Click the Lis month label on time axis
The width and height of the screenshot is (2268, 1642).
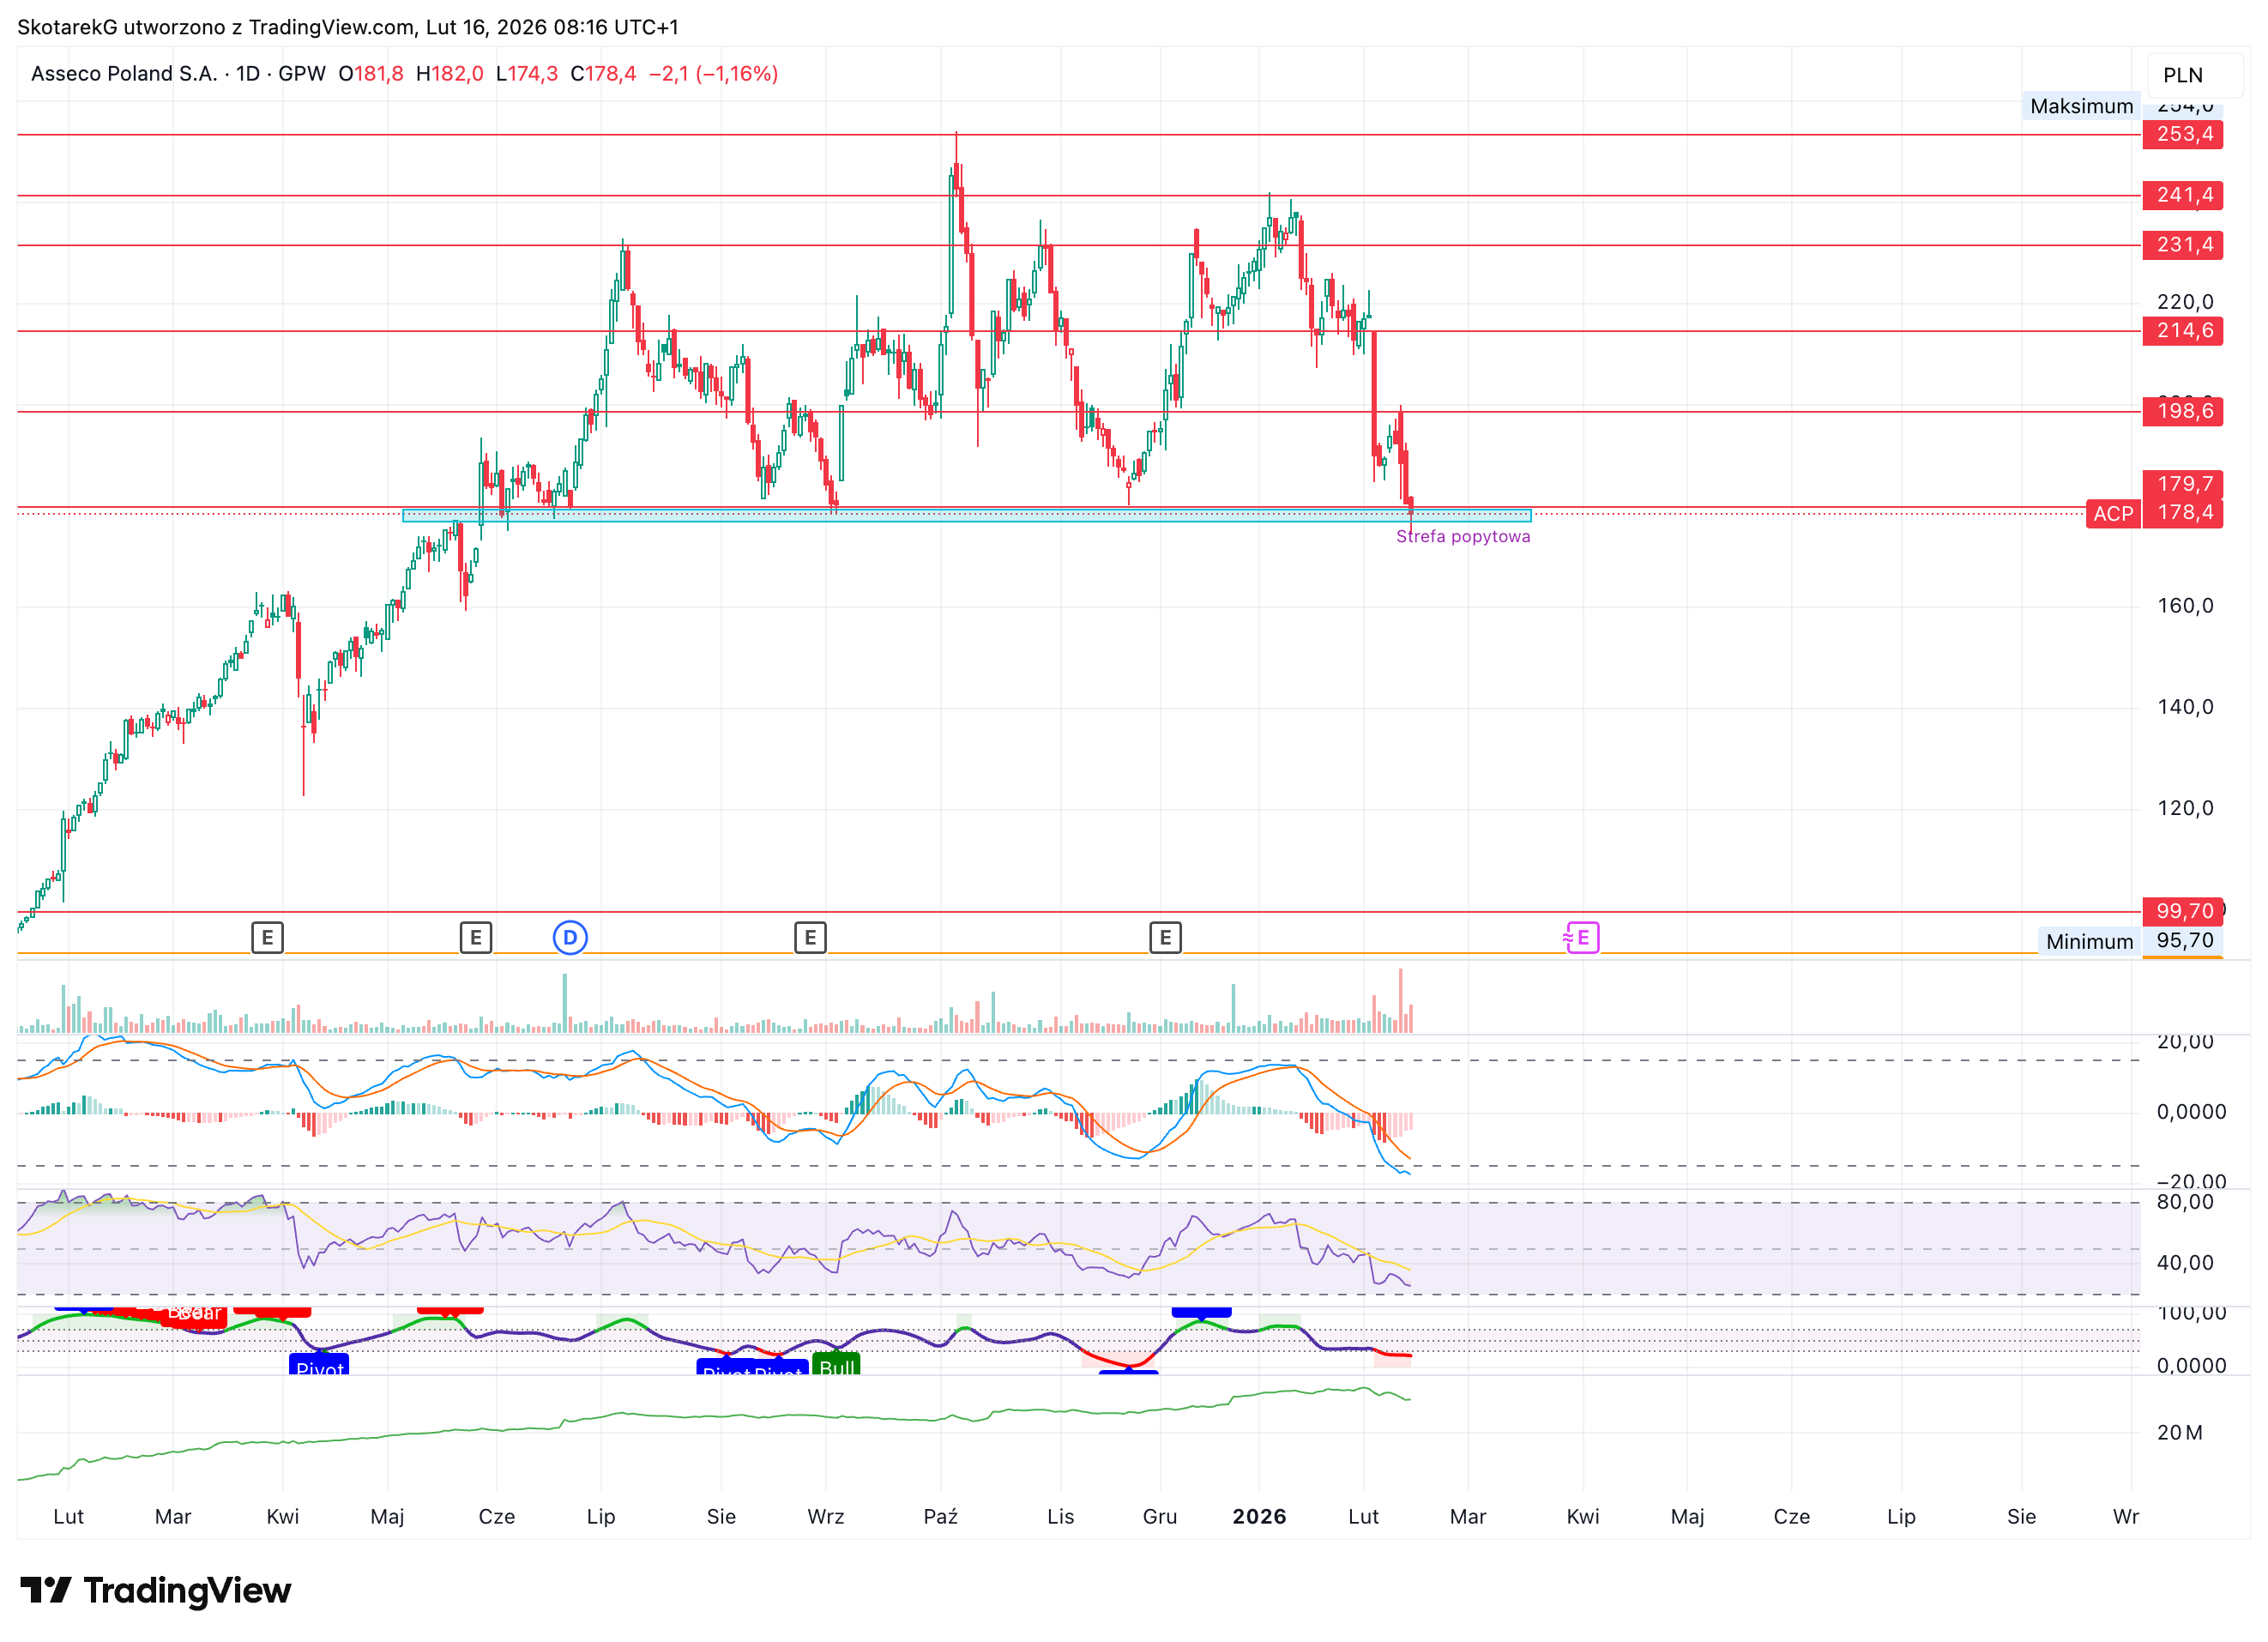click(1060, 1516)
